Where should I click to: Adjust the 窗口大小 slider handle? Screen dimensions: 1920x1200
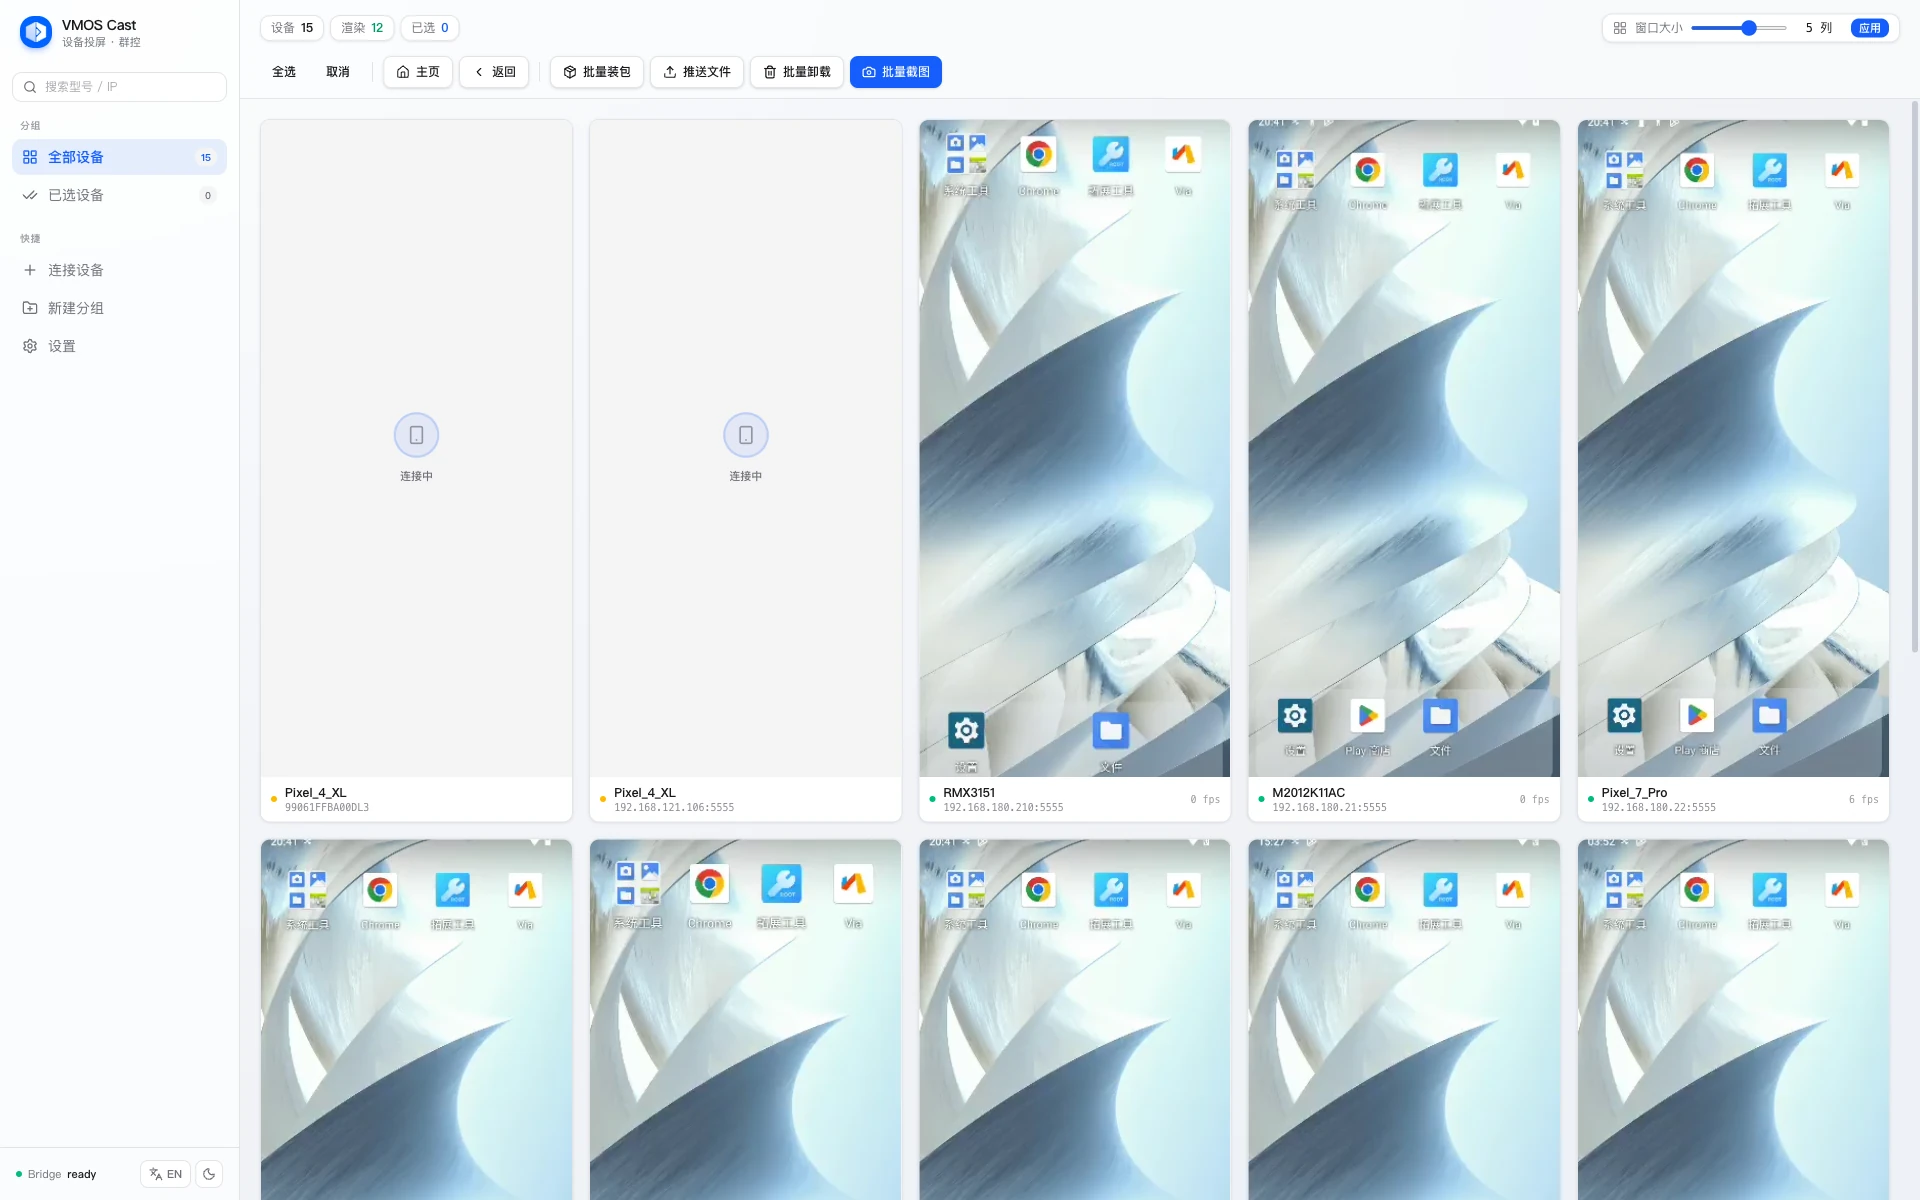1749,28
